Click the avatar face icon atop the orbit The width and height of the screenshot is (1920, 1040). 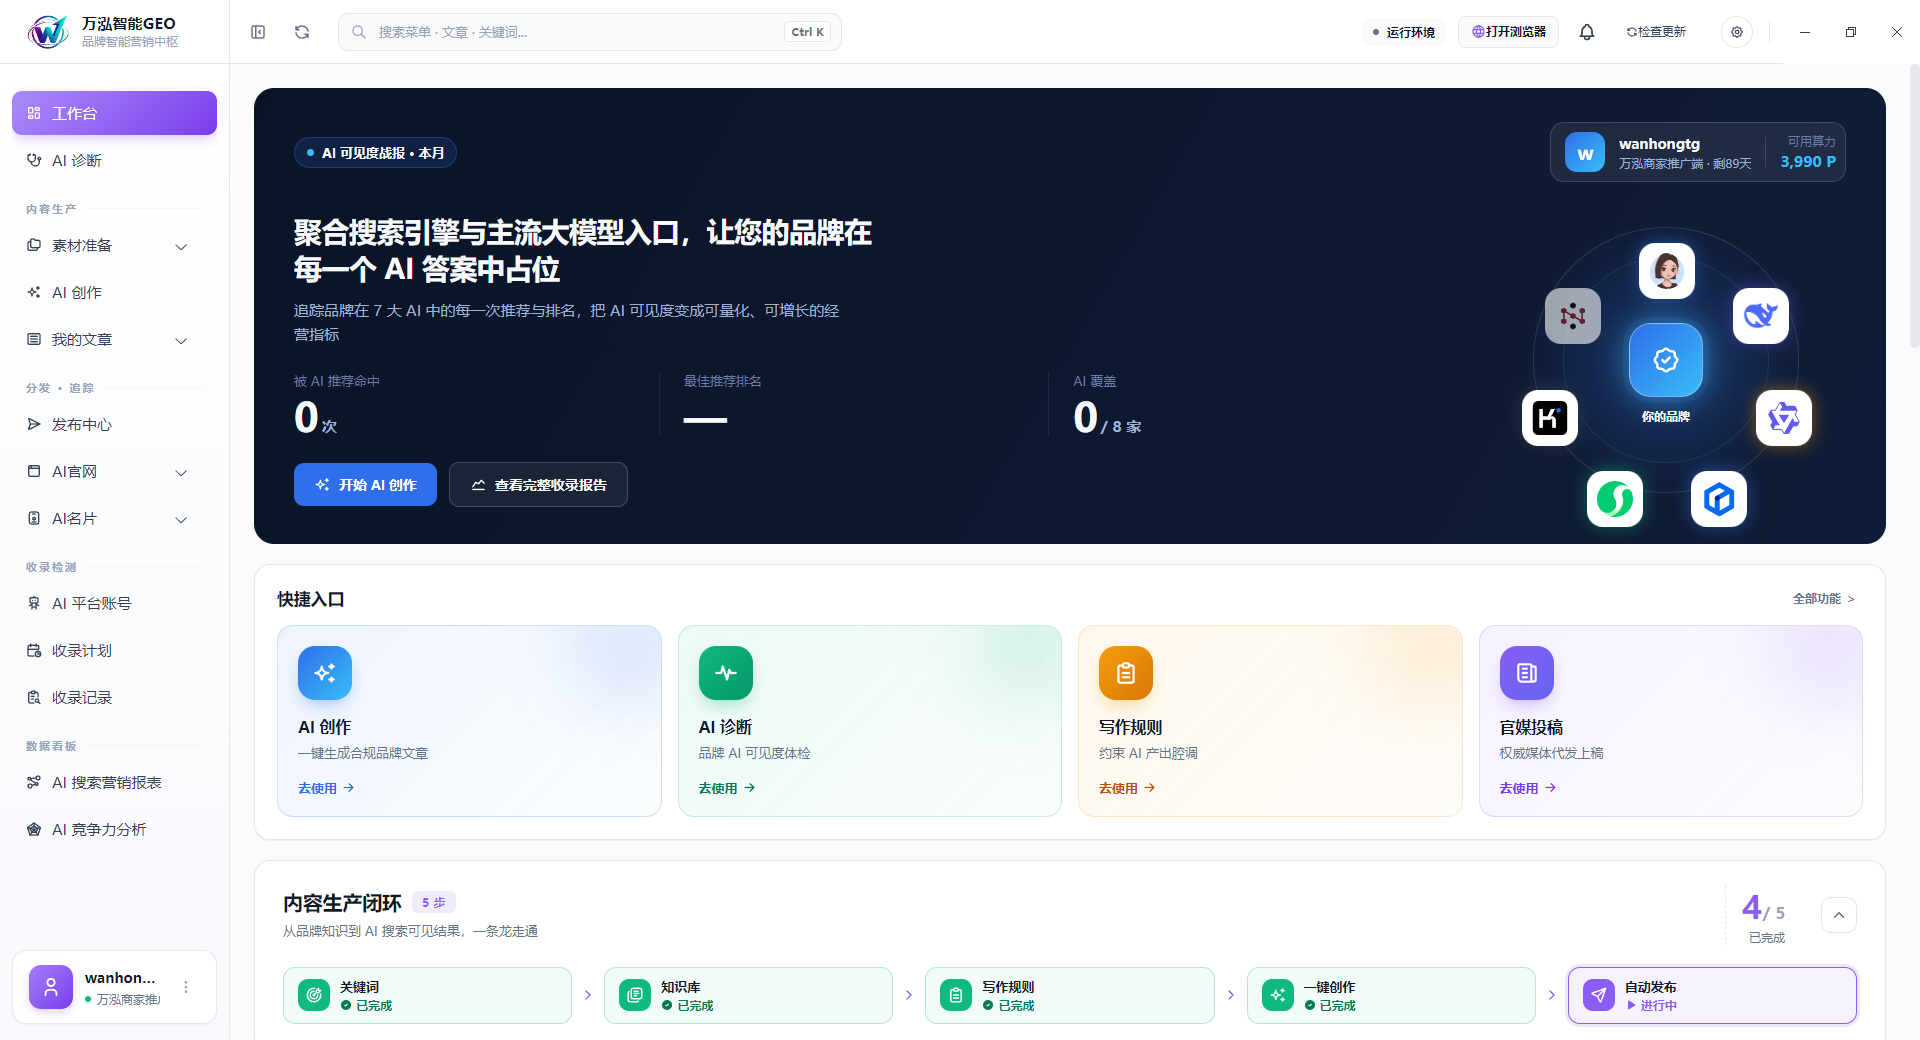[1667, 271]
